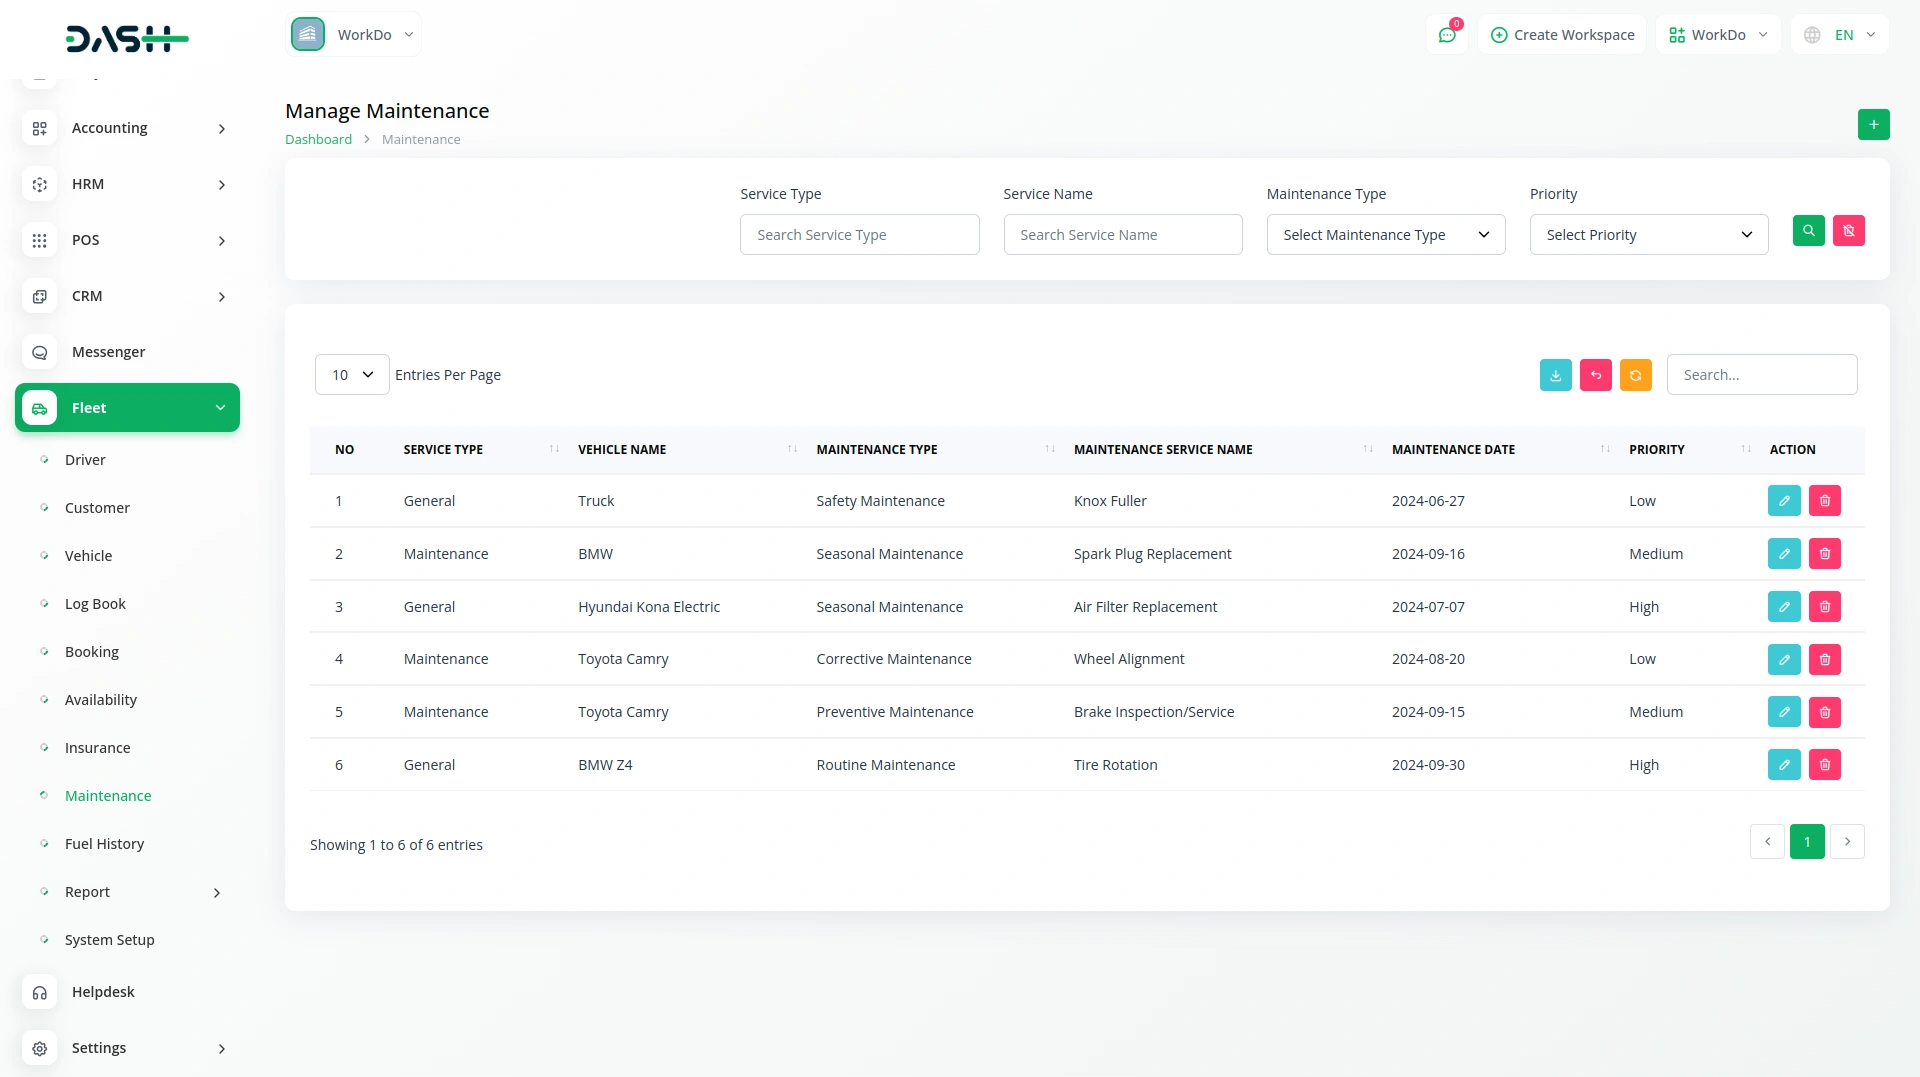Delete the Wheel Alignment row
The width and height of the screenshot is (1920, 1077).
[x=1824, y=659]
